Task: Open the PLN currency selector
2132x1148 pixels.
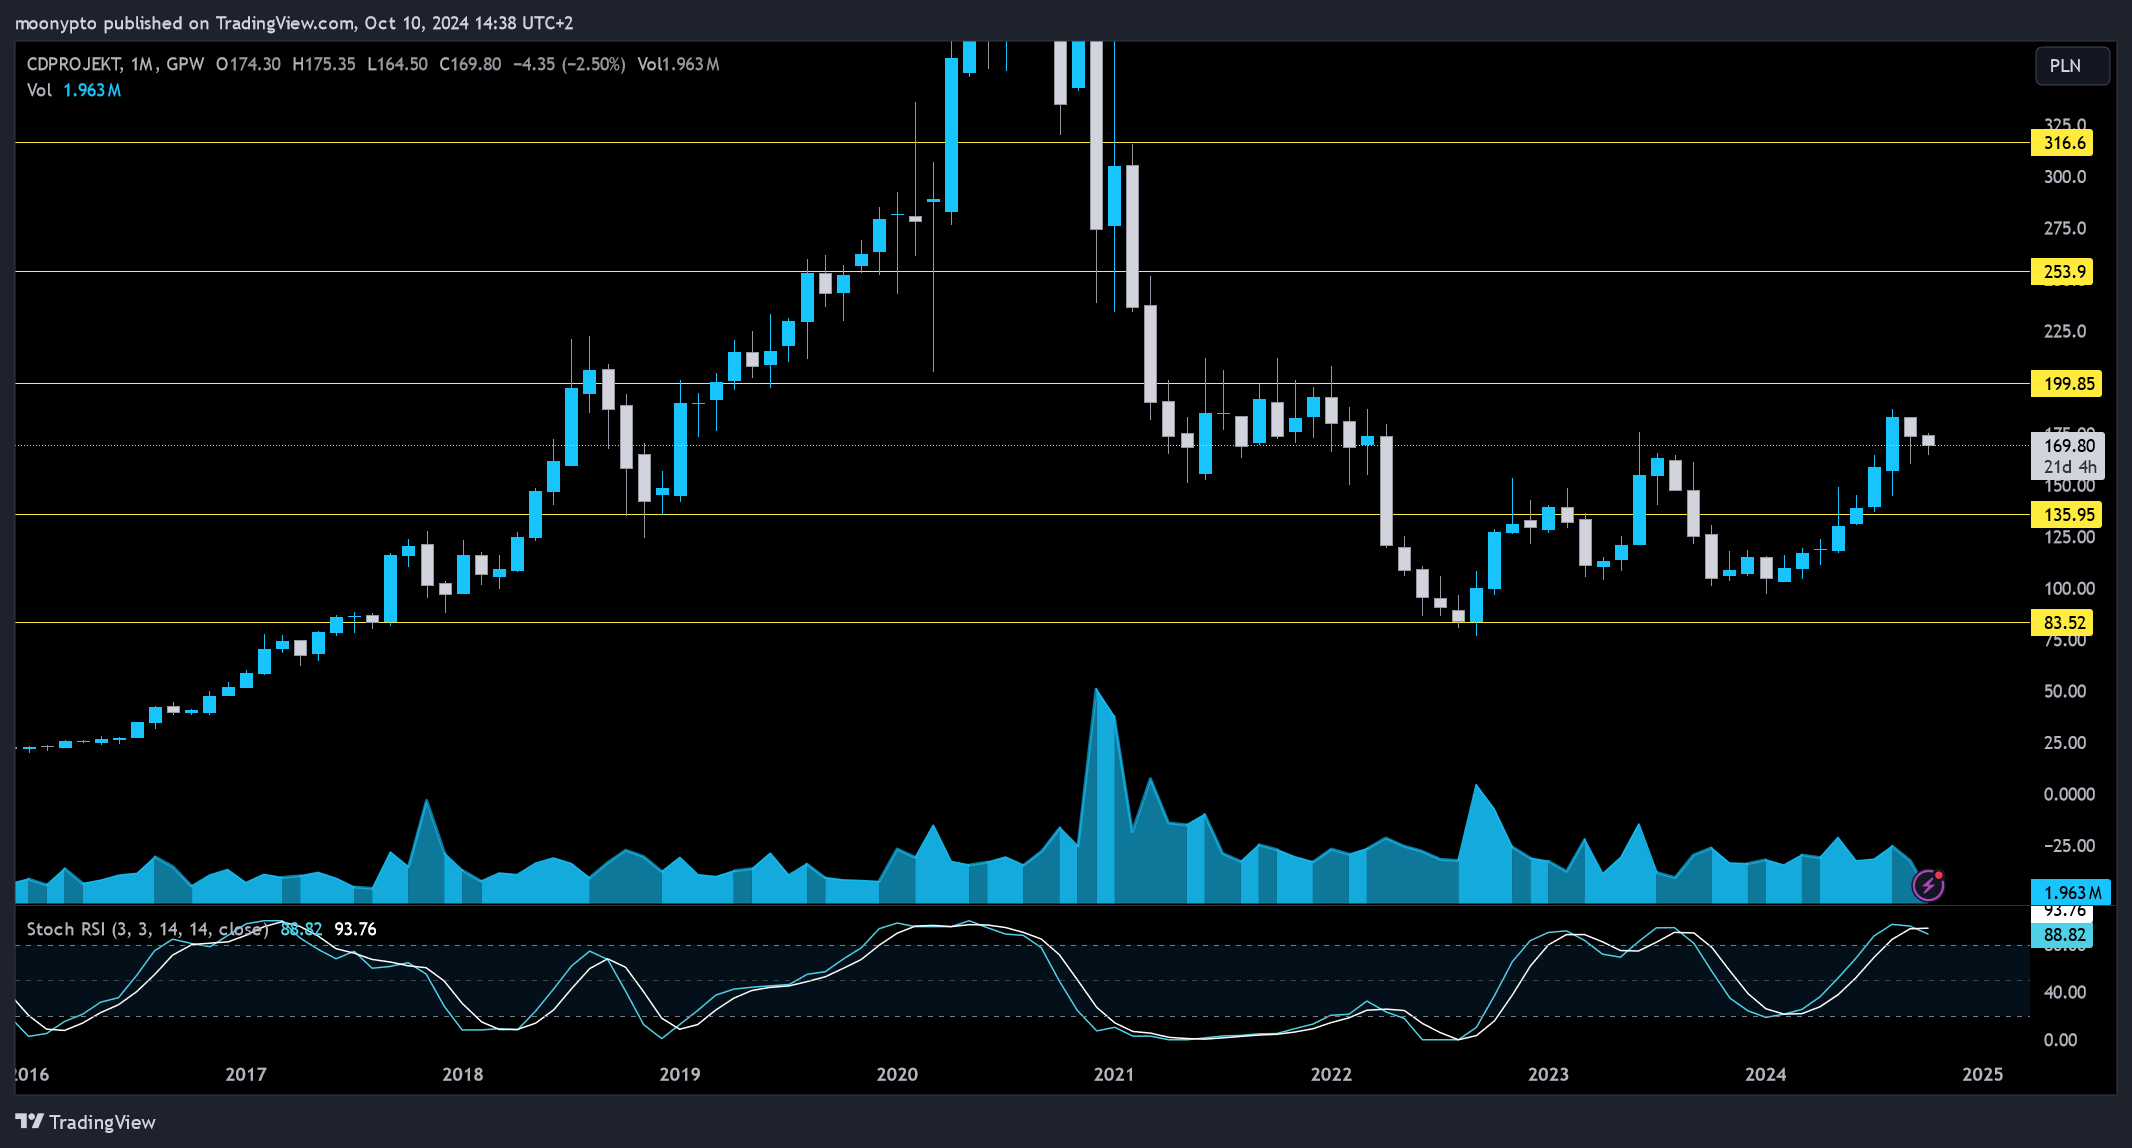Action: (x=2072, y=66)
